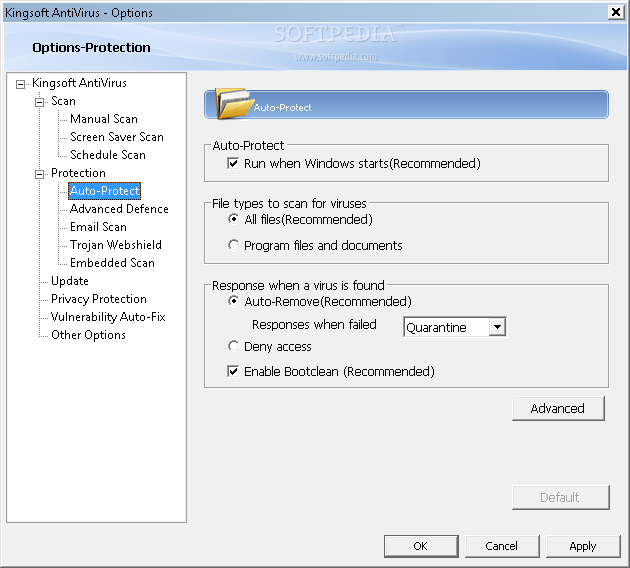Select the Kingsoft AntiVirus root label

(x=79, y=83)
